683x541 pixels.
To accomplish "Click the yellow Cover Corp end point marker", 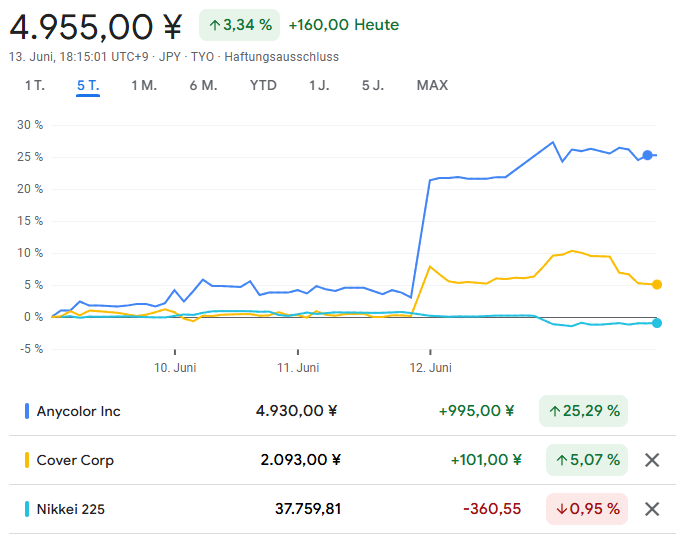I will point(657,284).
